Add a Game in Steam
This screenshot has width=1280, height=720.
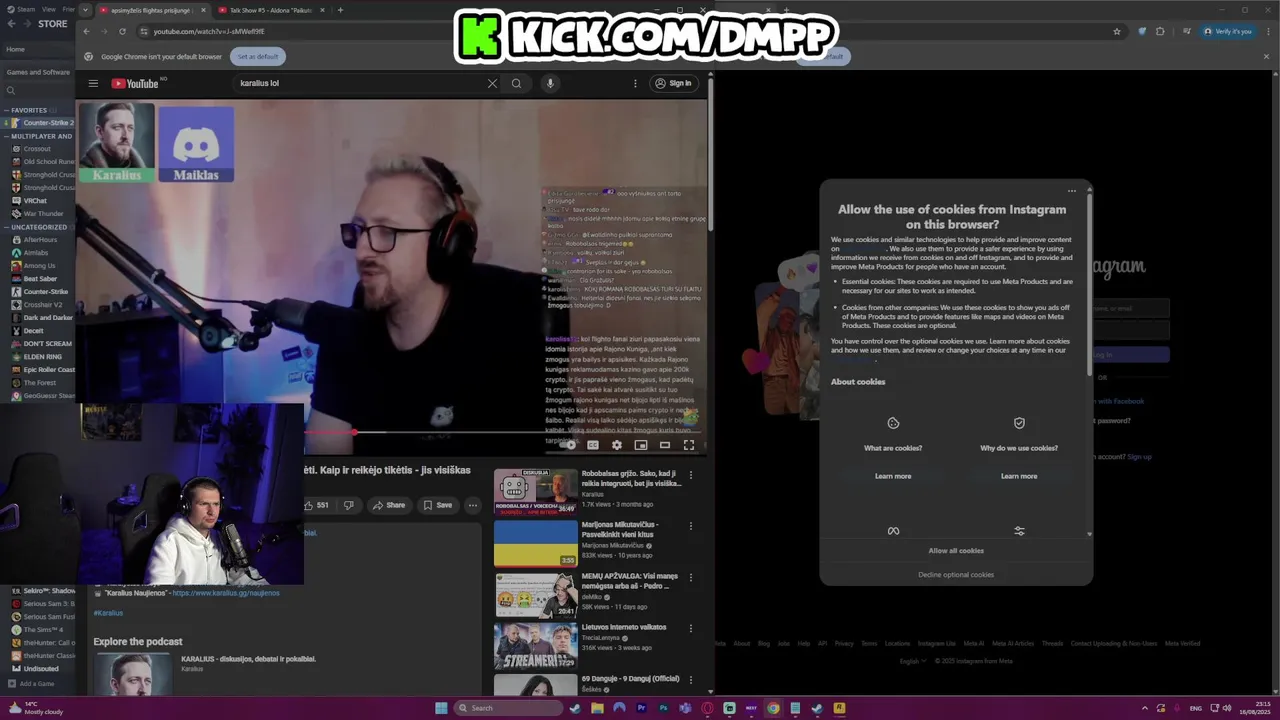[x=31, y=684]
